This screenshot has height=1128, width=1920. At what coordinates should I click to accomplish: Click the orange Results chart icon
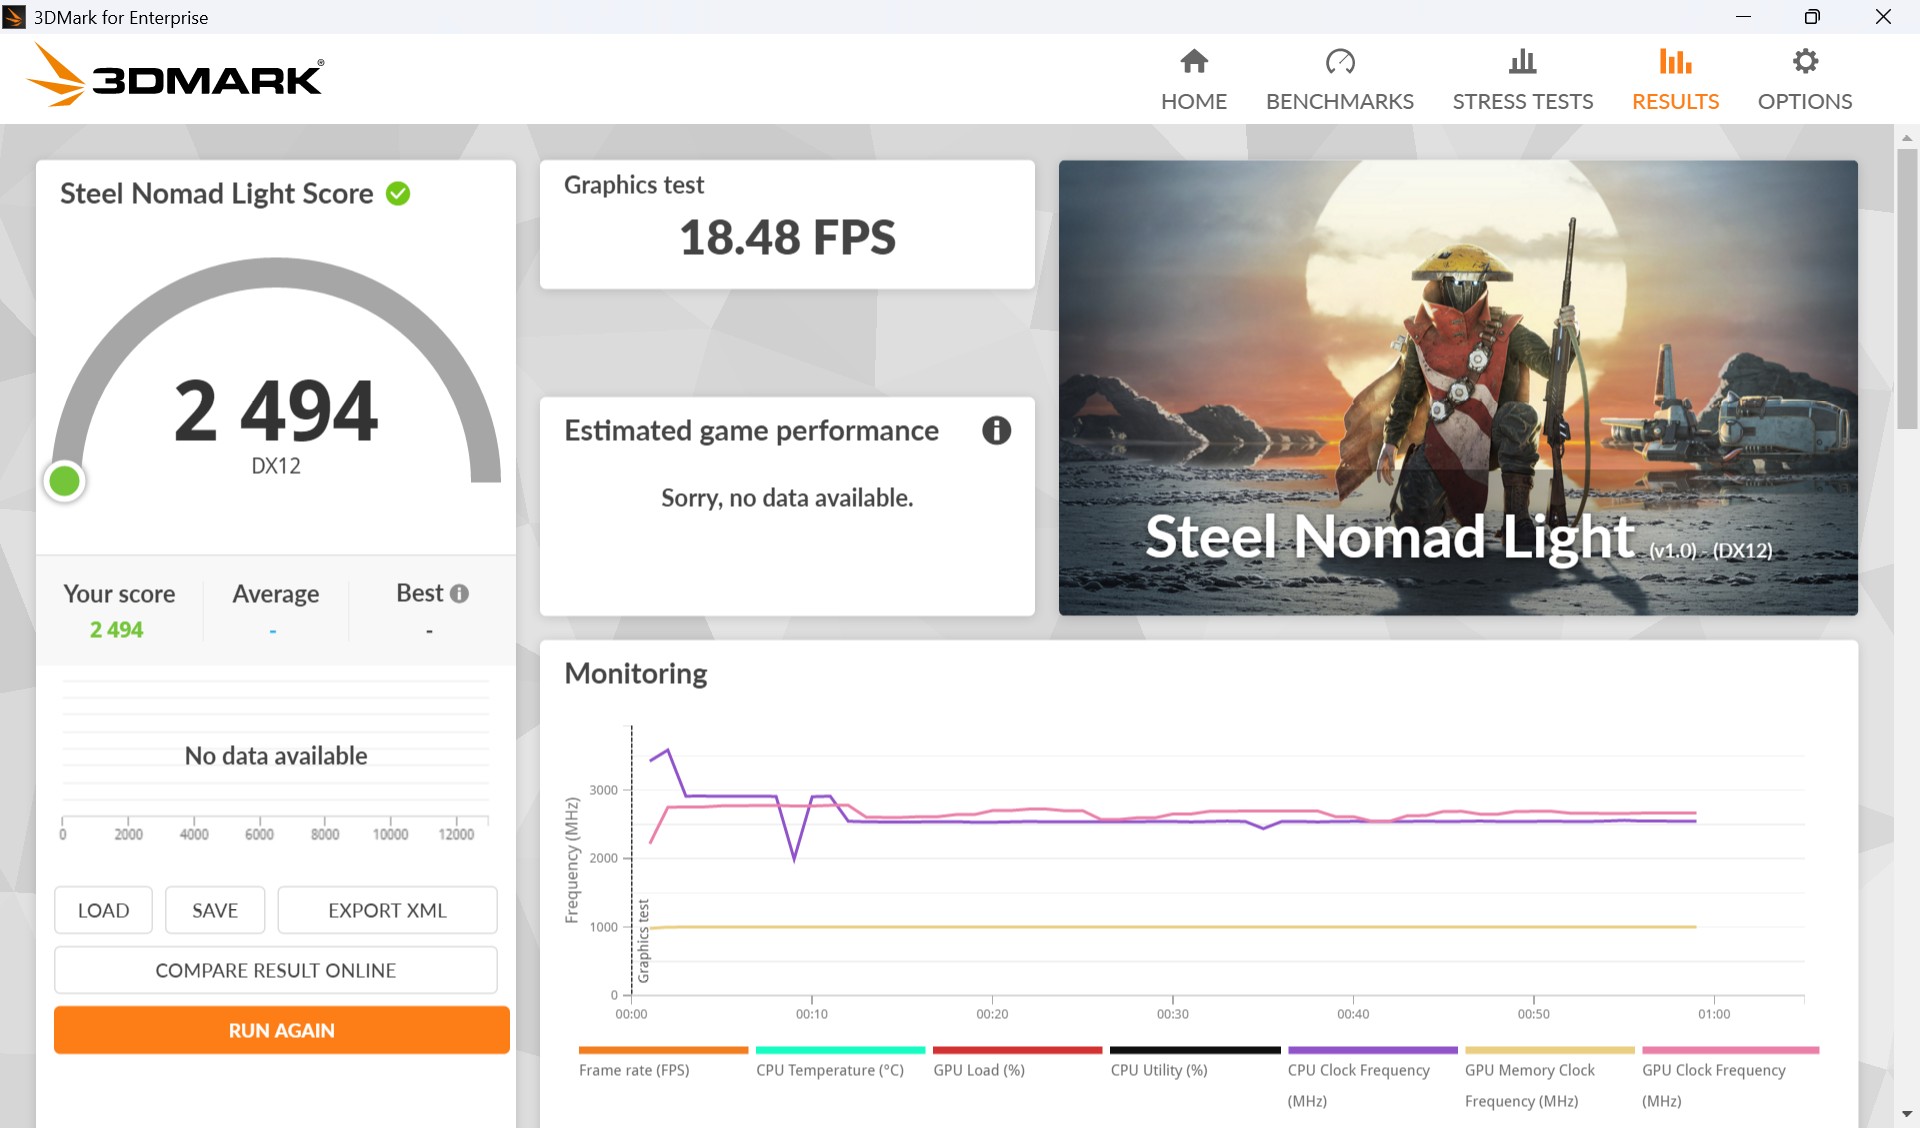click(1675, 62)
